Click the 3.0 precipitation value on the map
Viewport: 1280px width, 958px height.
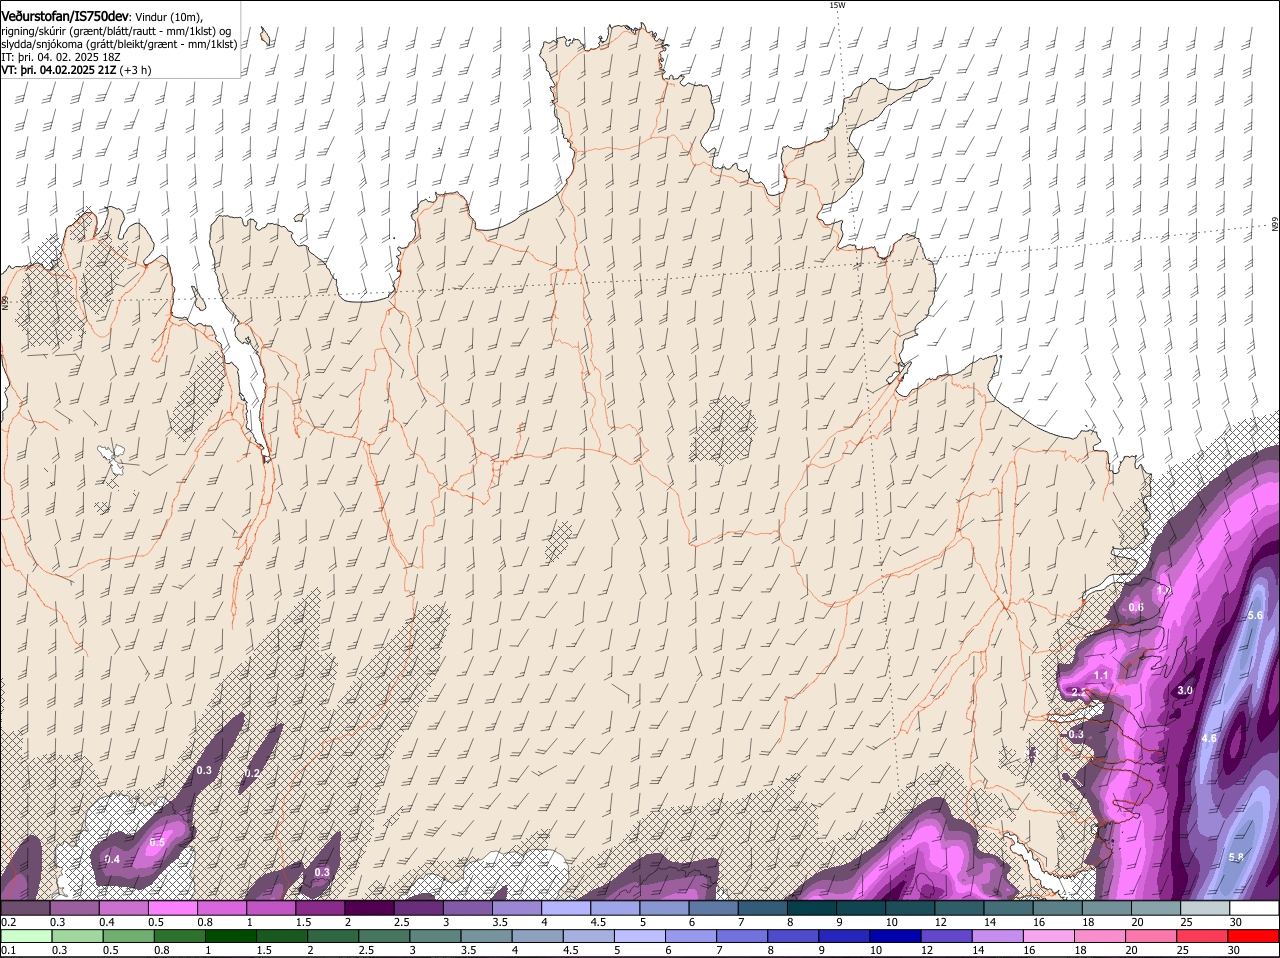coord(1185,691)
